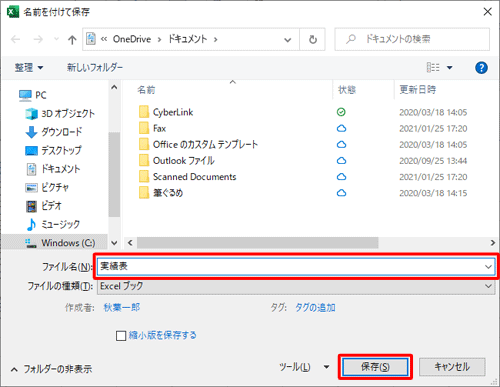Screen dimensions: 500x387
Task: Click the ドキュメントの検索 search box
Action: click(x=412, y=39)
